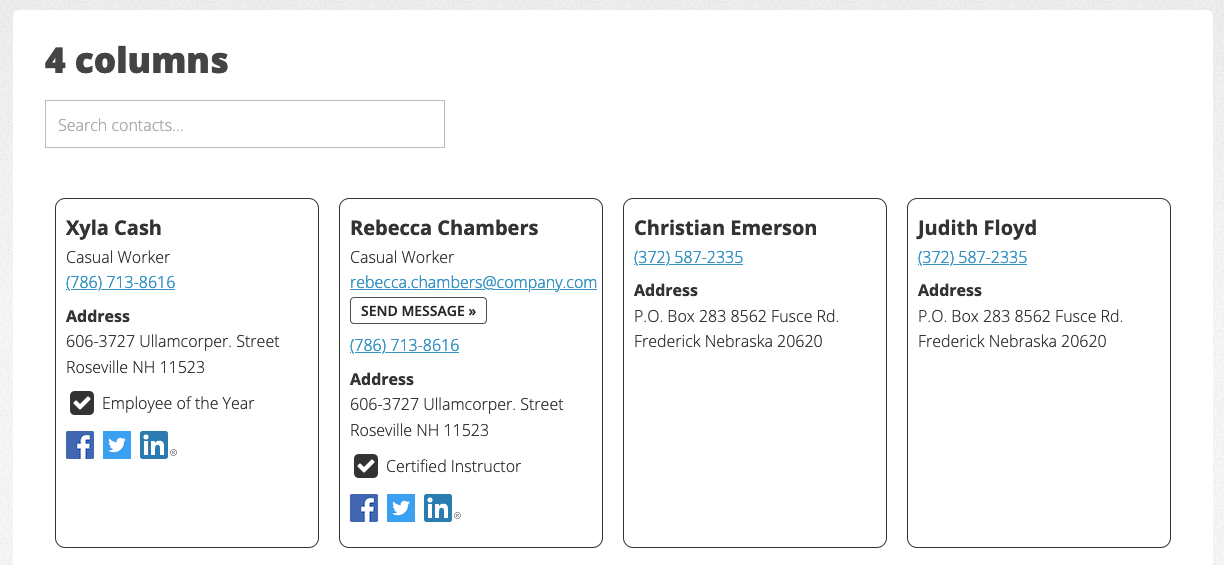Open Xyla Cash's LinkedIn icon

[154, 445]
